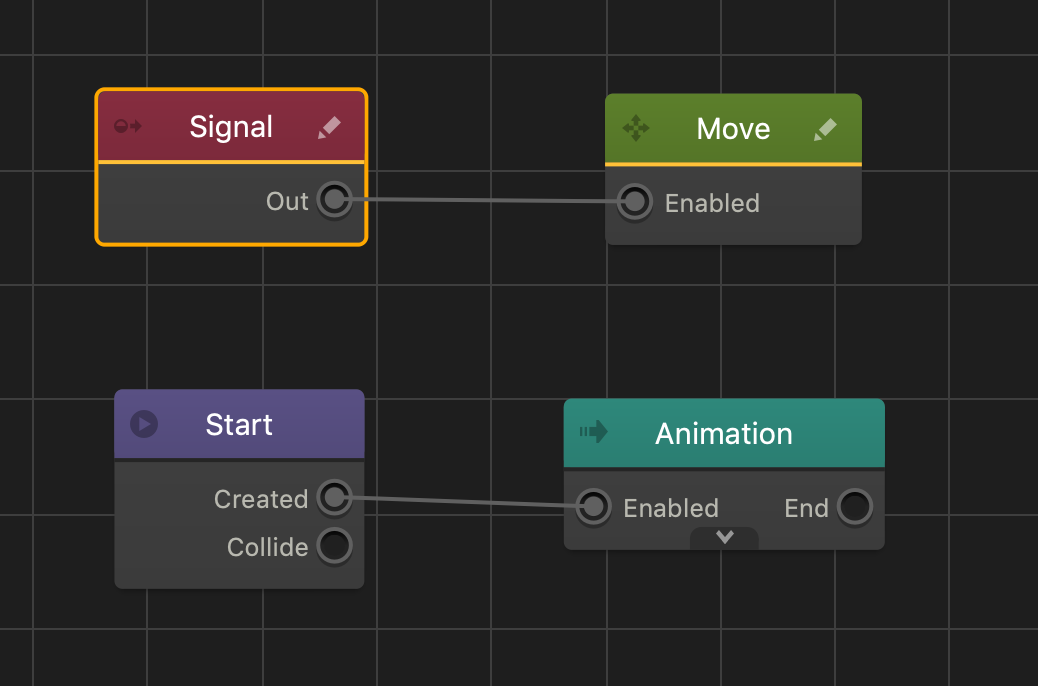Click the Collide port on Start node

pyautogui.click(x=334, y=546)
